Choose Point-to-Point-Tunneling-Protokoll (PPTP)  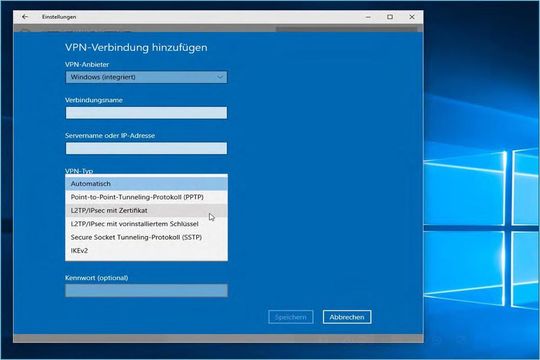[146, 197]
